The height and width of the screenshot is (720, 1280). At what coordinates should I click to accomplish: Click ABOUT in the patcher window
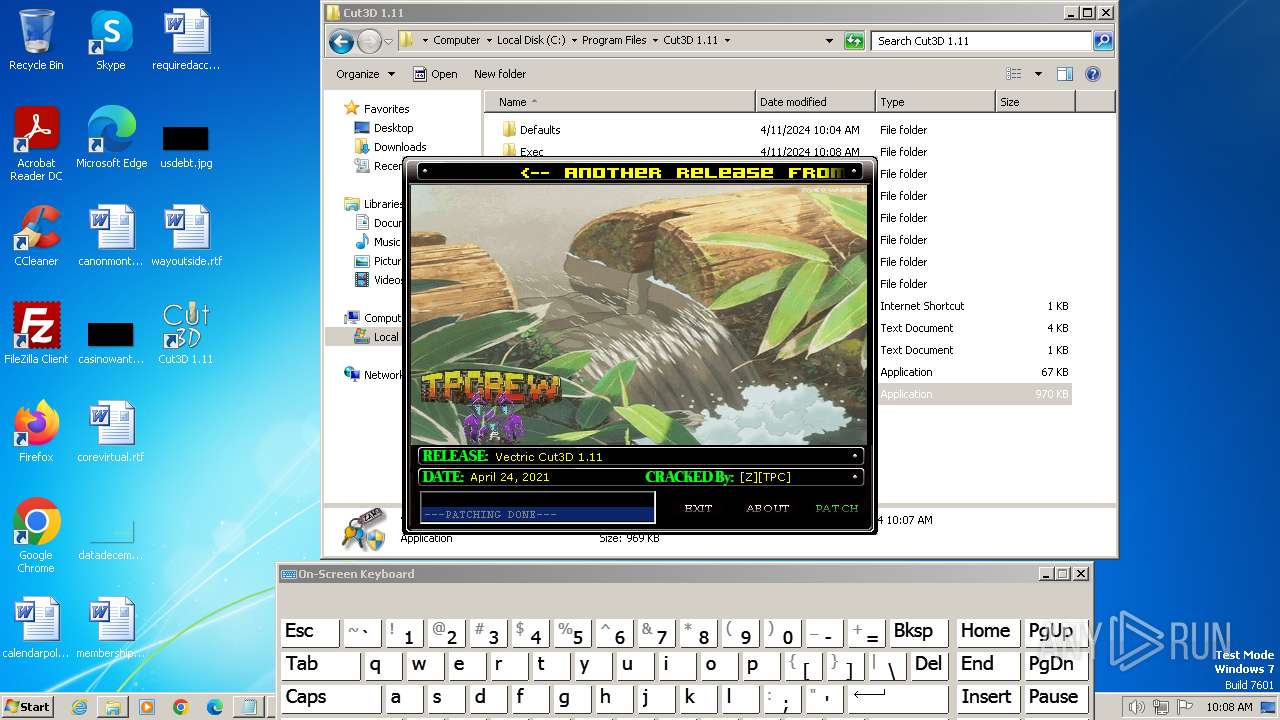pos(768,508)
